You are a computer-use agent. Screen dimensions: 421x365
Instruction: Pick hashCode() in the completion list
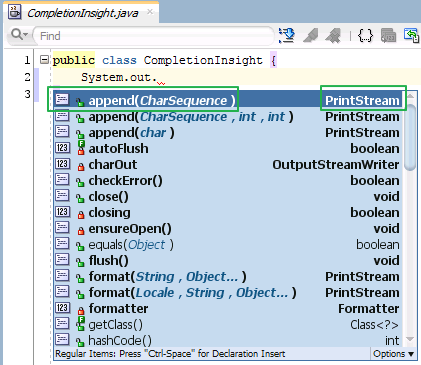(228, 340)
